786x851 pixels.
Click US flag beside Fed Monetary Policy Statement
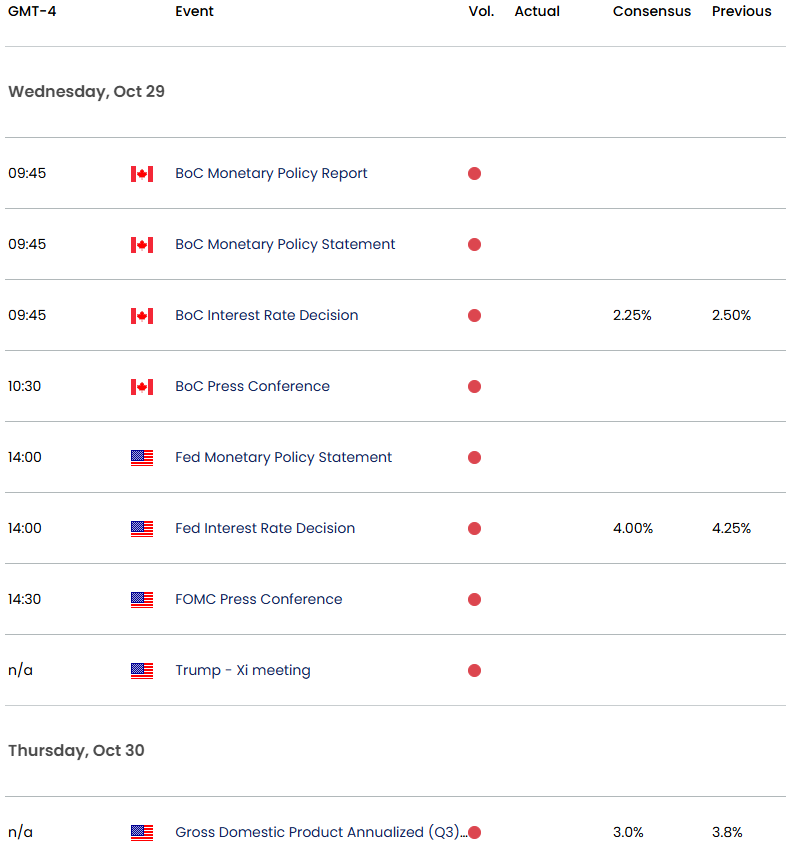pos(142,458)
